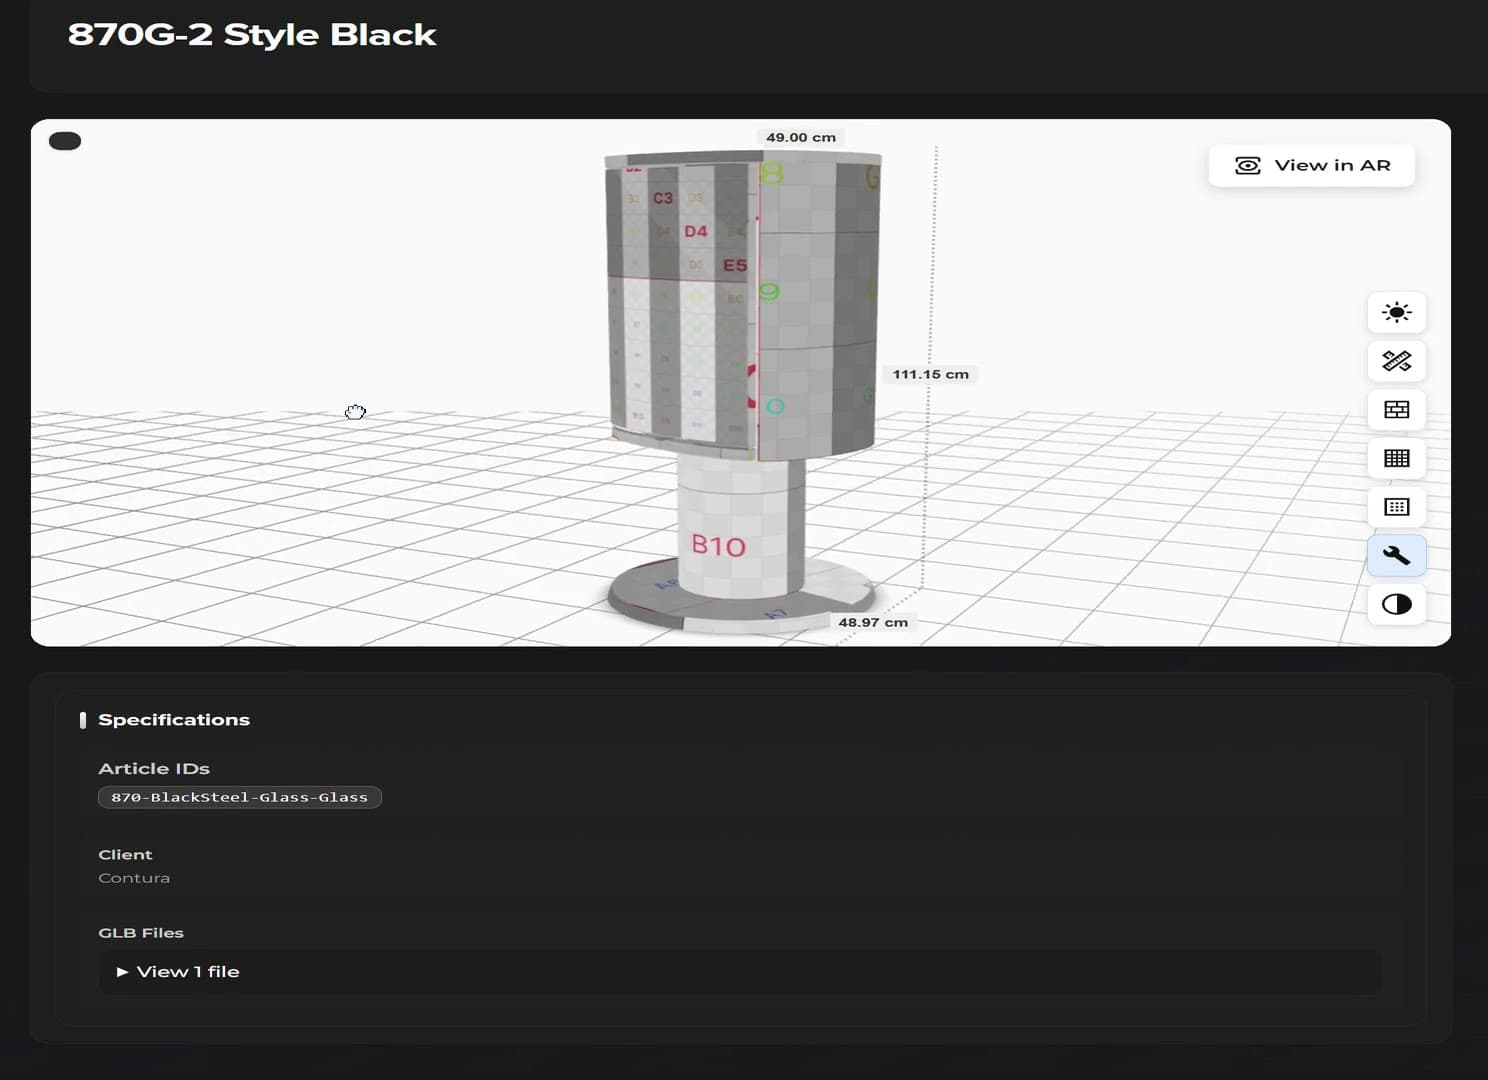
Task: Click the dark pill indicator in viewer corner
Action: click(65, 141)
